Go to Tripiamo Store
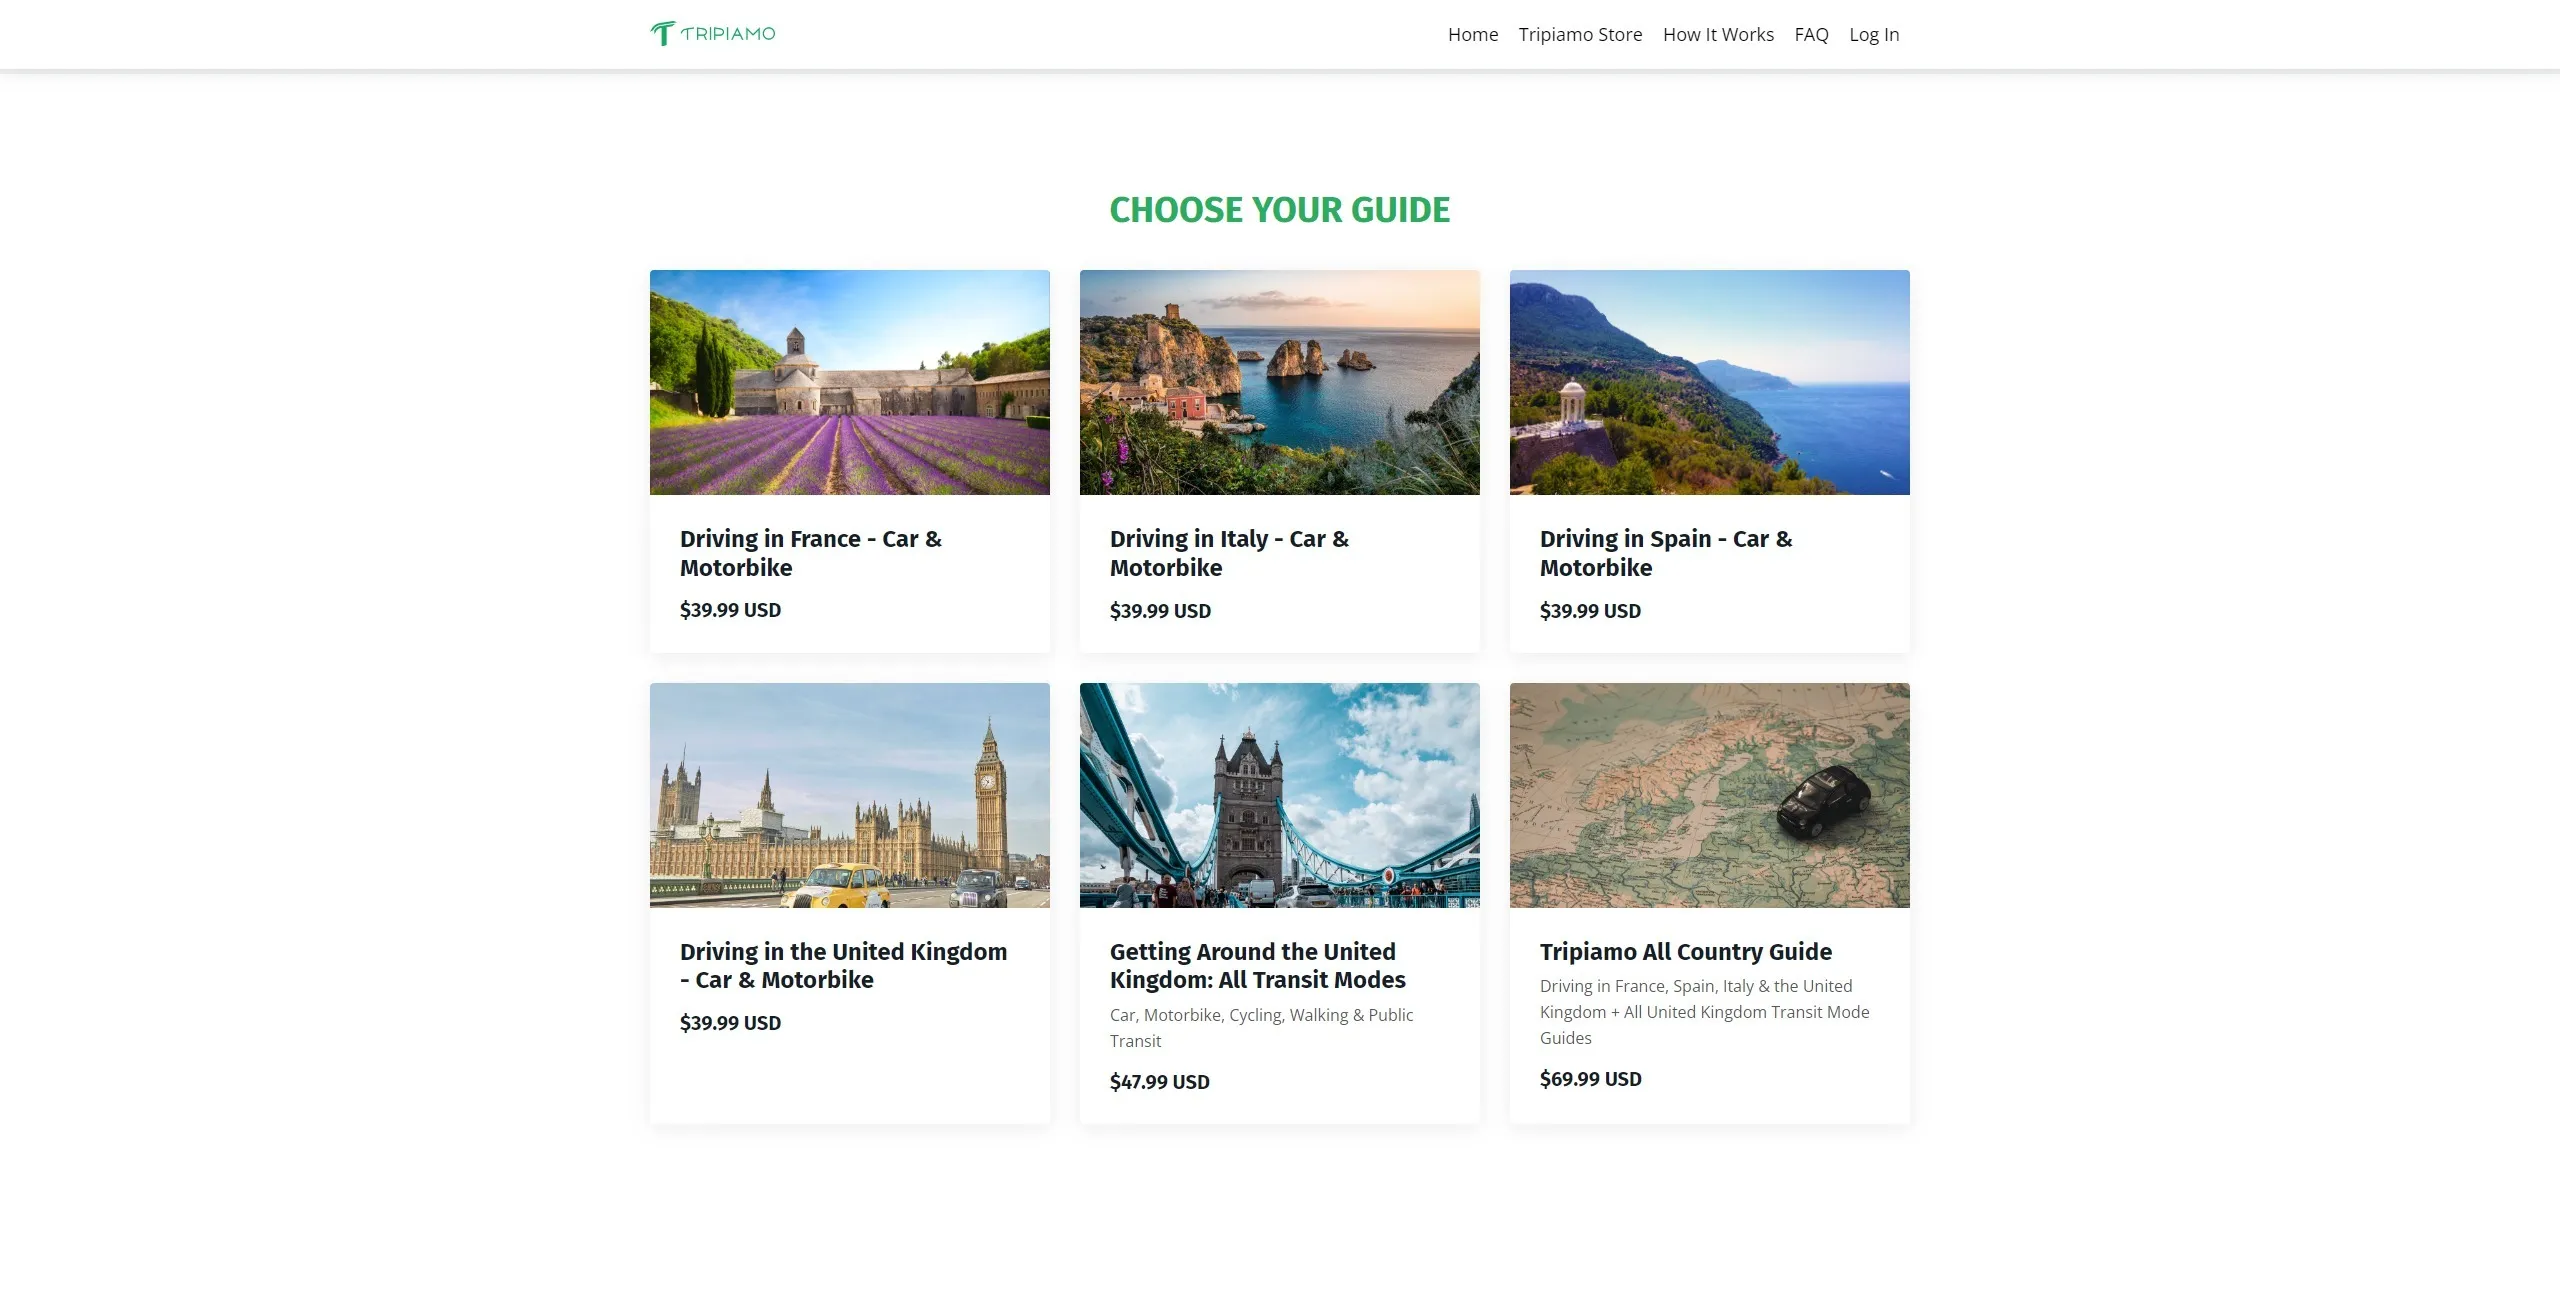Screen dimensions: 2560x1289 click(x=1580, y=35)
